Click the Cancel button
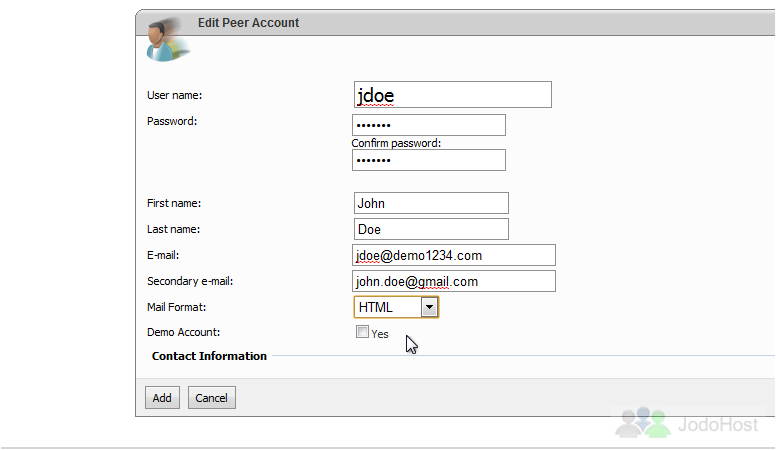 [211, 398]
